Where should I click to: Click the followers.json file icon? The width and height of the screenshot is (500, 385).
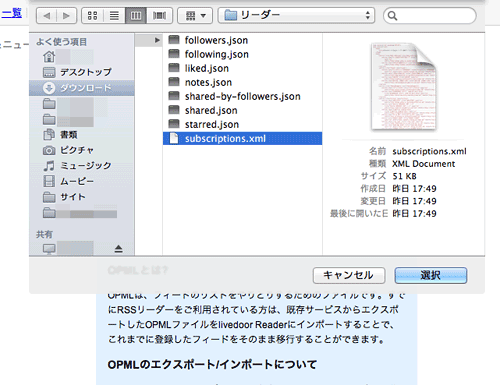[x=174, y=40]
